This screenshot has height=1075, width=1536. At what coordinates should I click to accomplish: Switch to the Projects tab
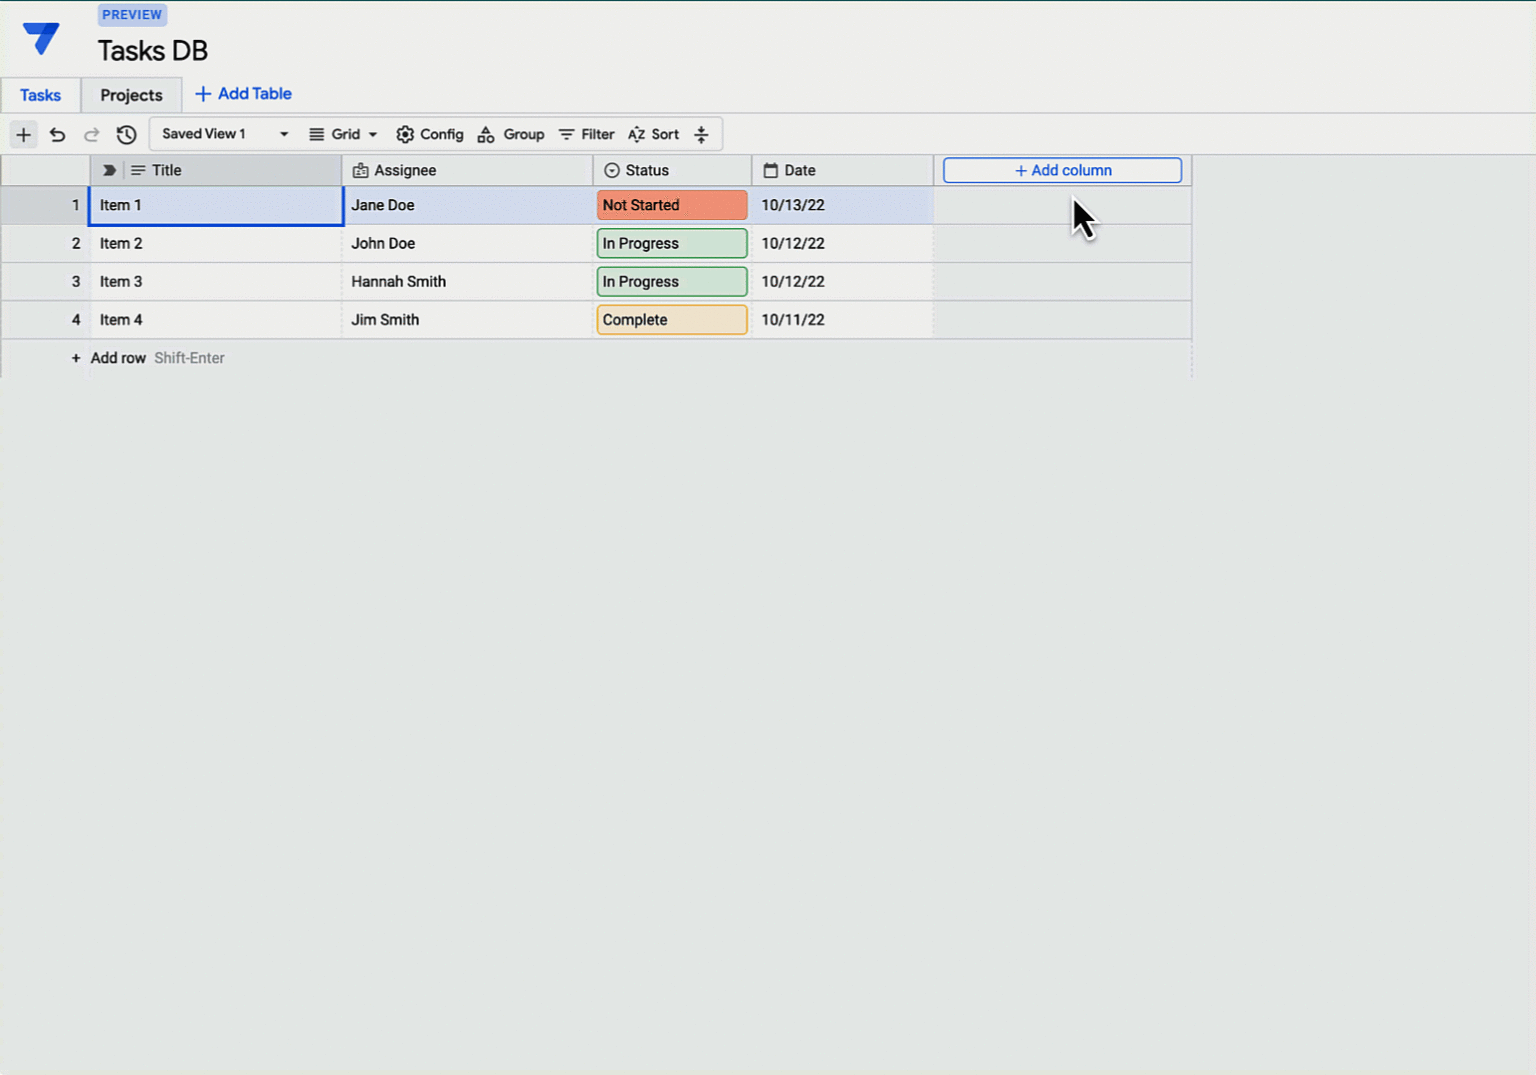pos(130,95)
